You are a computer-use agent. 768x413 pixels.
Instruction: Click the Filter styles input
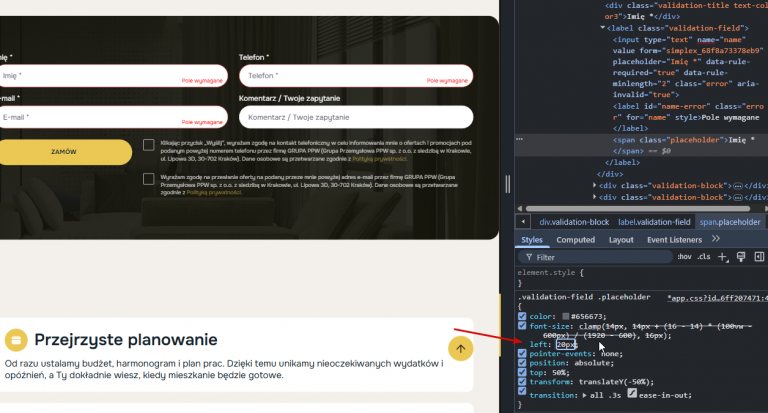coord(595,257)
